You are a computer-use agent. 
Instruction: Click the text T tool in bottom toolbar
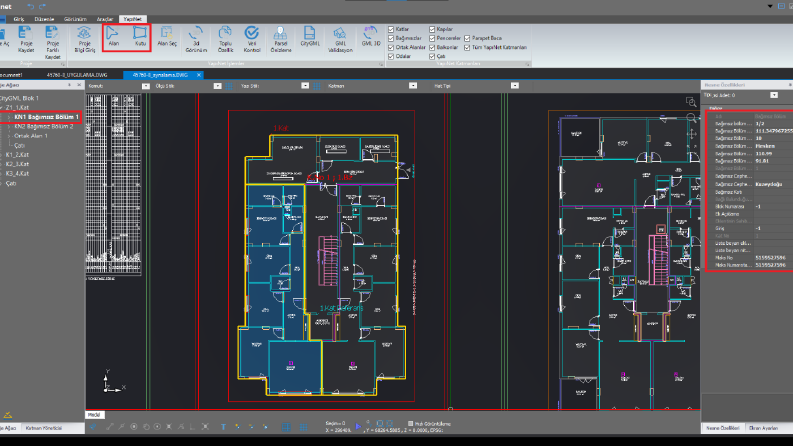pos(224,427)
